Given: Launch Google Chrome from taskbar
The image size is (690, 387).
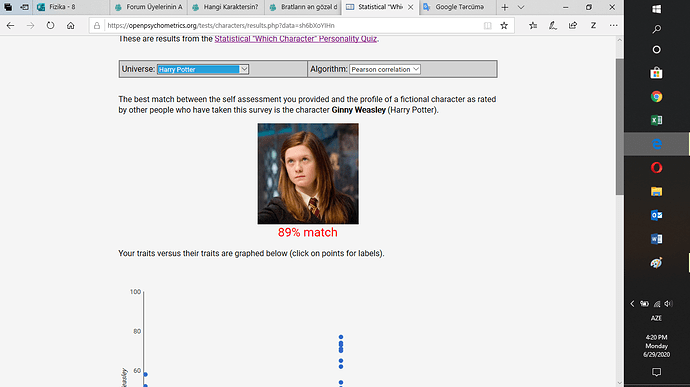Looking at the screenshot, I should (657, 96).
